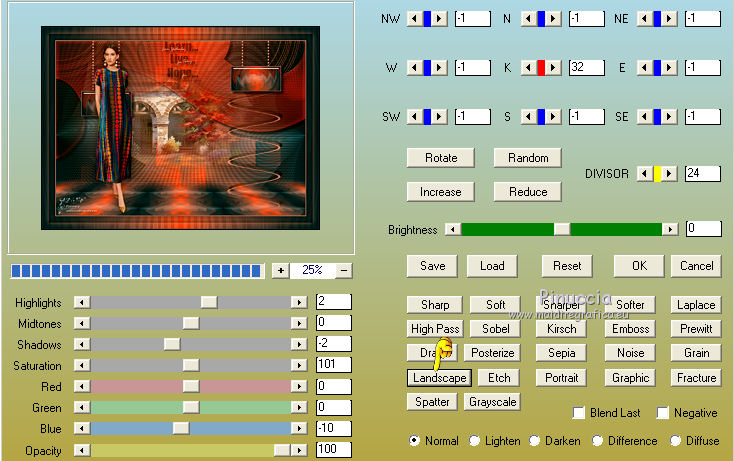Select the Darken blend mode
The image size is (734, 461).
point(535,441)
